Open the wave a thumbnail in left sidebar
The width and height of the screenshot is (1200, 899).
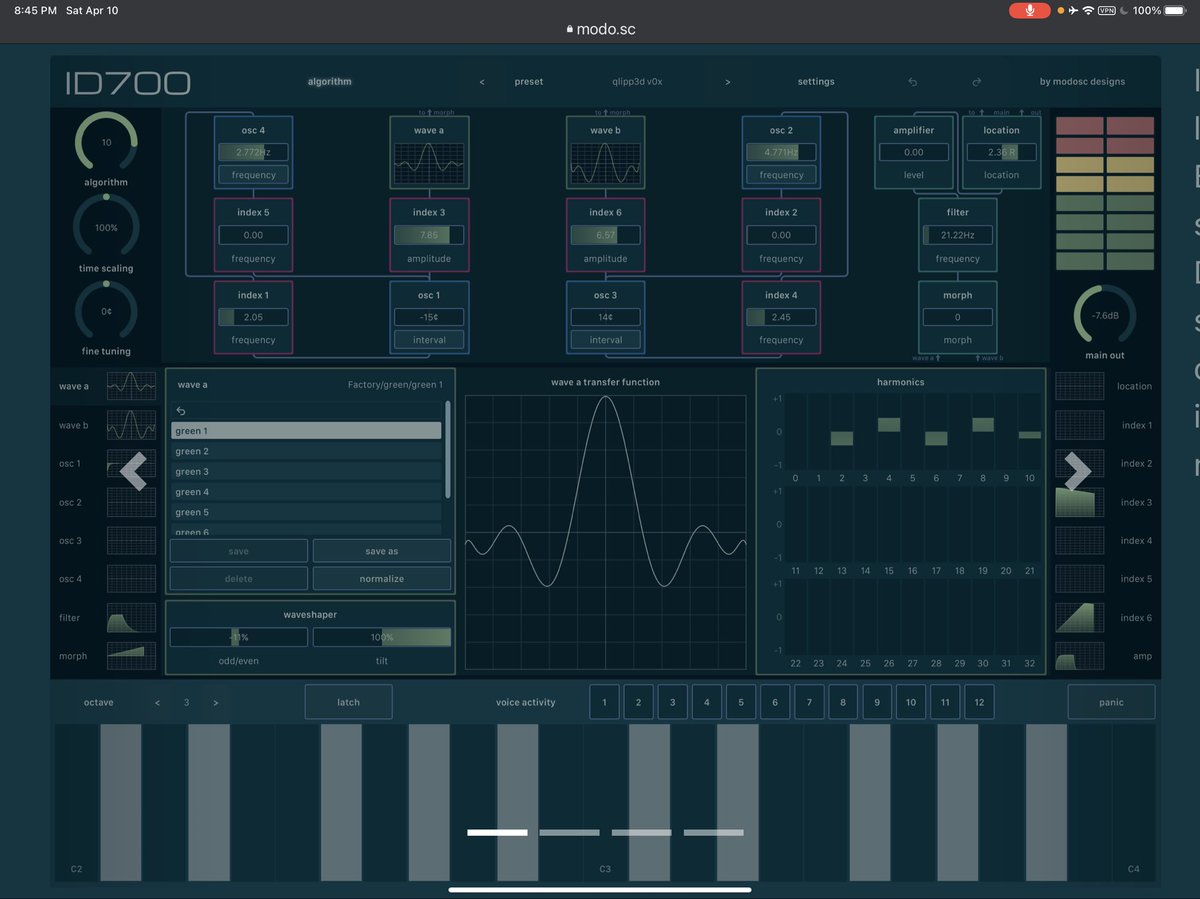pos(131,386)
